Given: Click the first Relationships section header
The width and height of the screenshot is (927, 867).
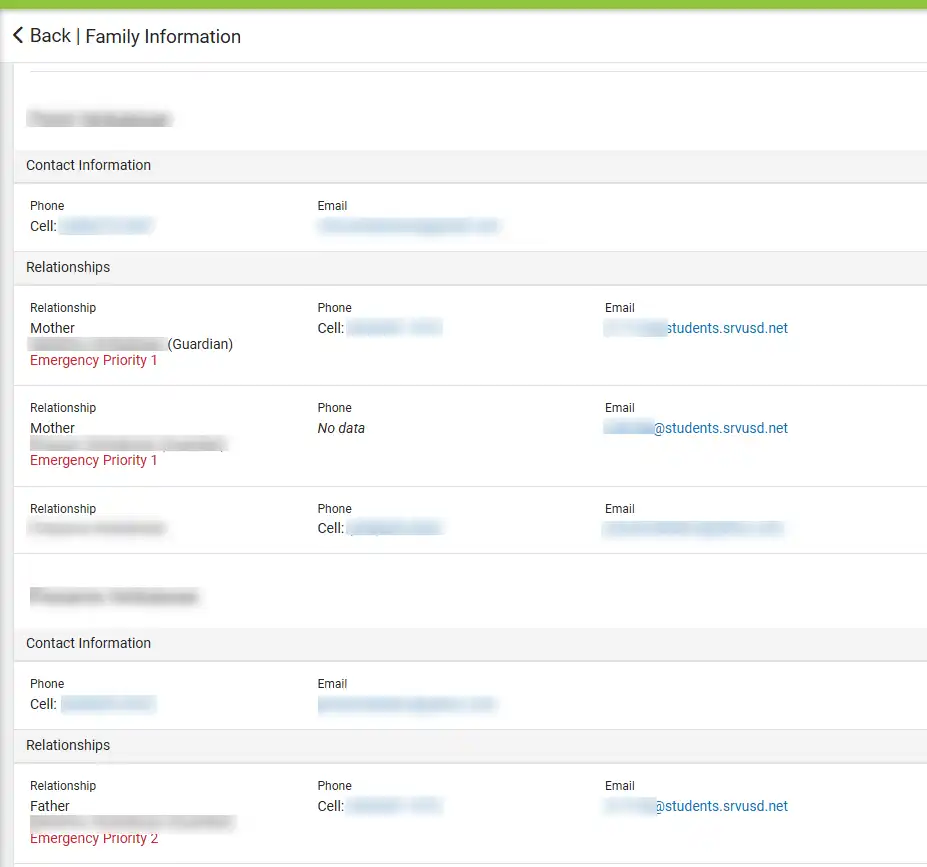Looking at the screenshot, I should [x=68, y=267].
